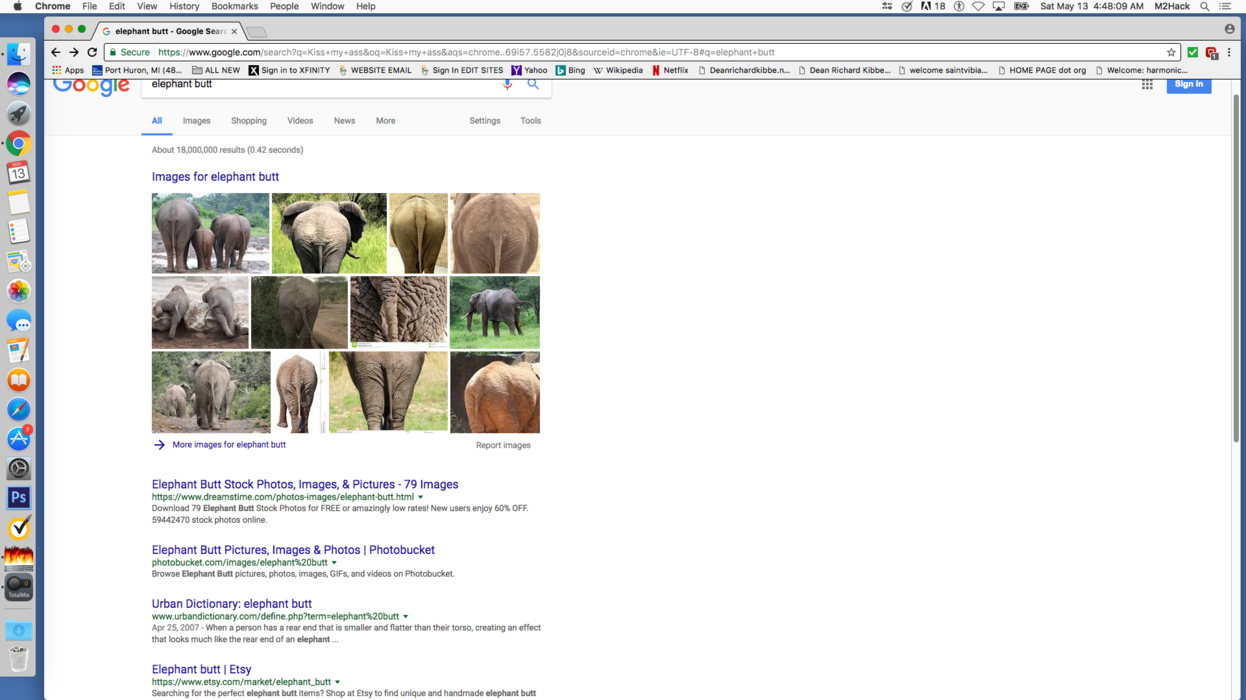Screen dimensions: 1246x700
Task: Switch to the News search tab
Action: [344, 121]
